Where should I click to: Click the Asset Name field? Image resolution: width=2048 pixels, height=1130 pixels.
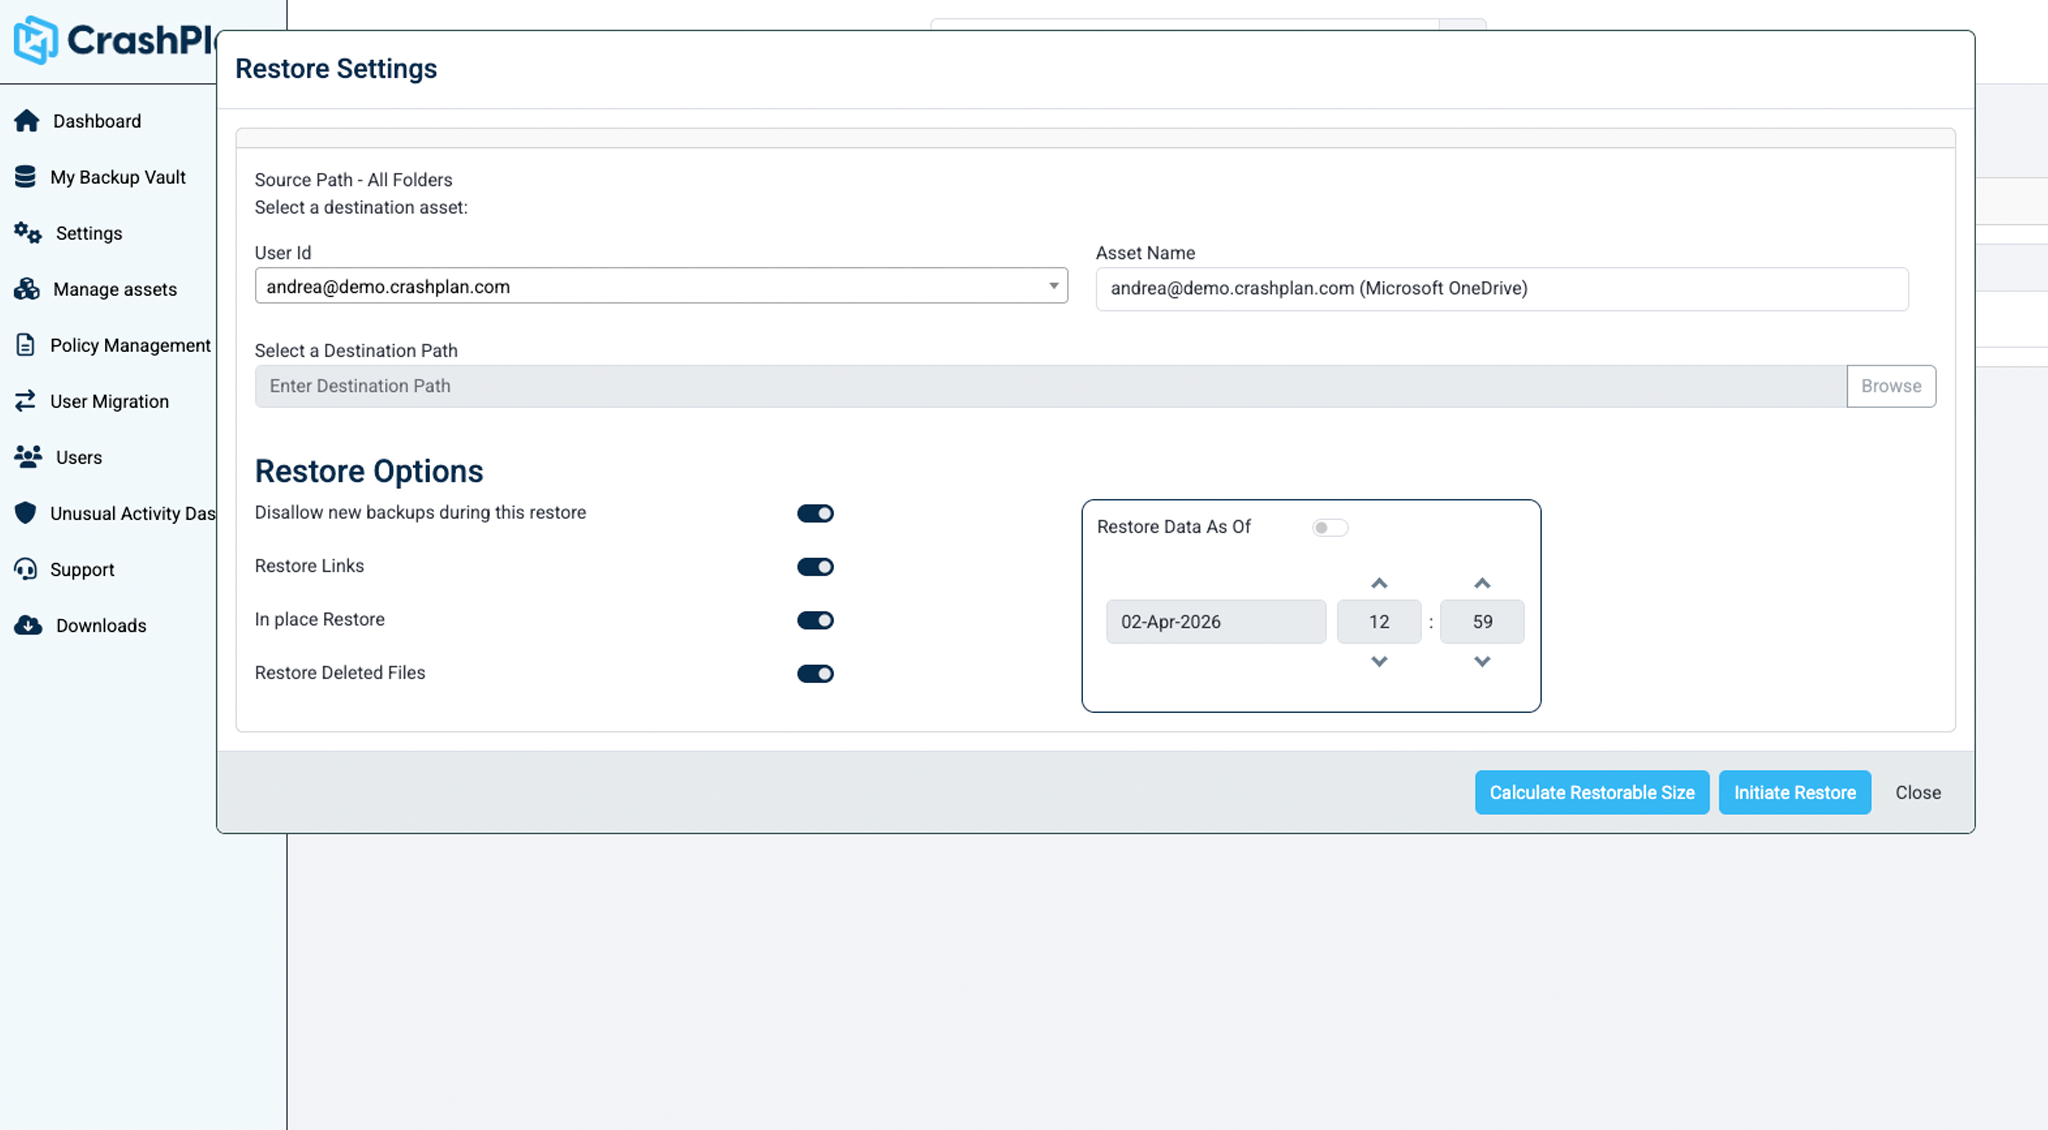pyautogui.click(x=1502, y=288)
